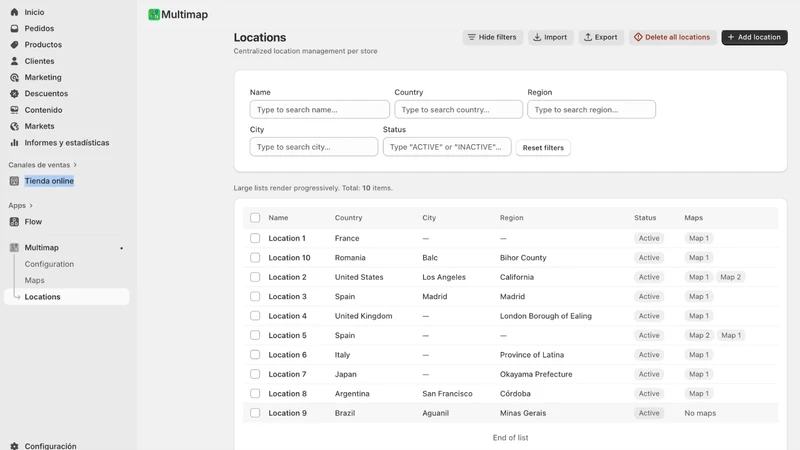
Task: Check the Location 3 checkbox
Action: coord(255,296)
